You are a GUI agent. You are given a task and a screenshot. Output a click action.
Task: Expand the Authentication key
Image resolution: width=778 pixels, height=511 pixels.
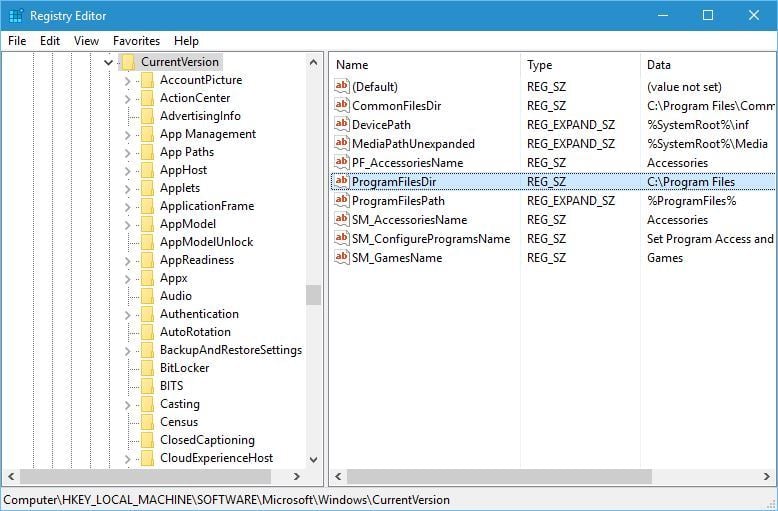pyautogui.click(x=128, y=315)
